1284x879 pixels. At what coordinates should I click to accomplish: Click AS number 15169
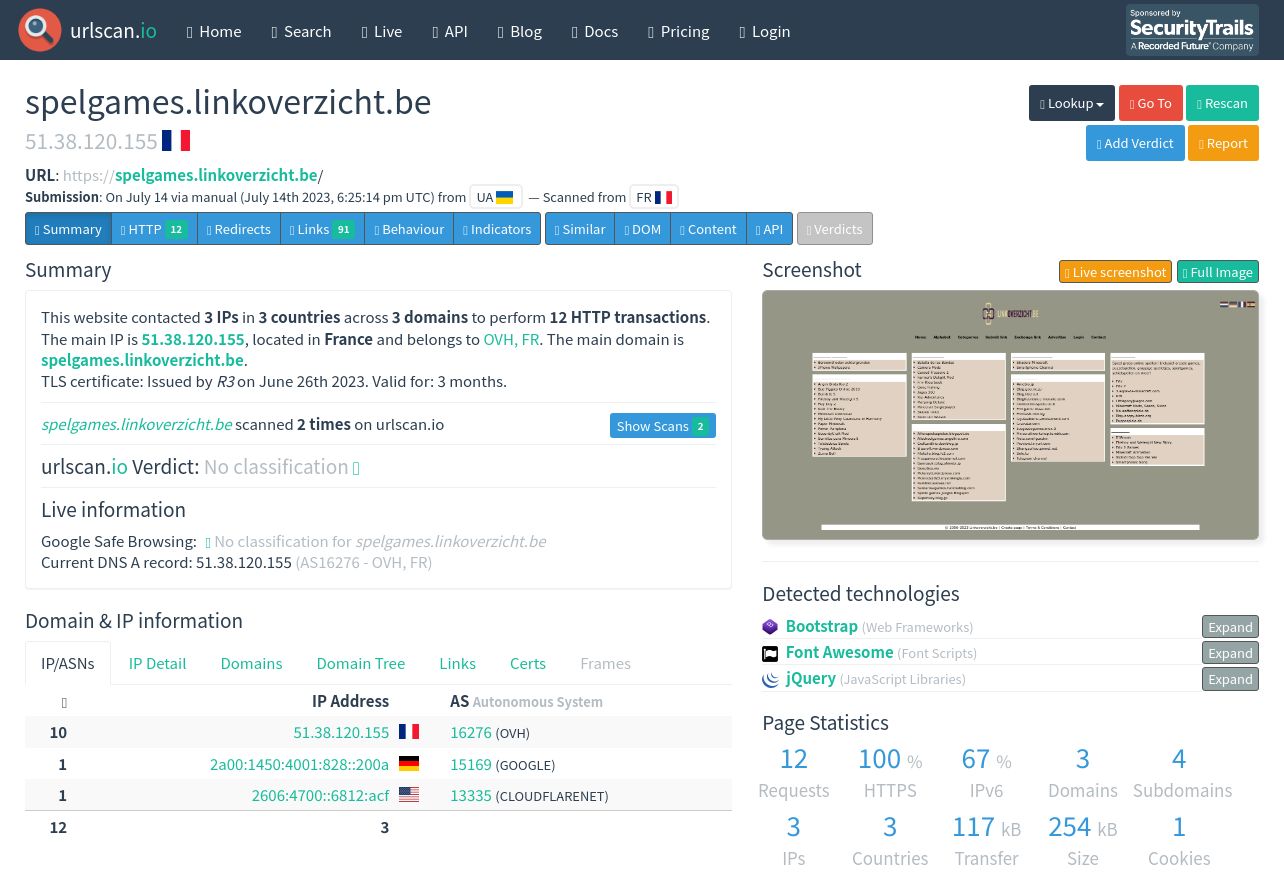coord(471,764)
